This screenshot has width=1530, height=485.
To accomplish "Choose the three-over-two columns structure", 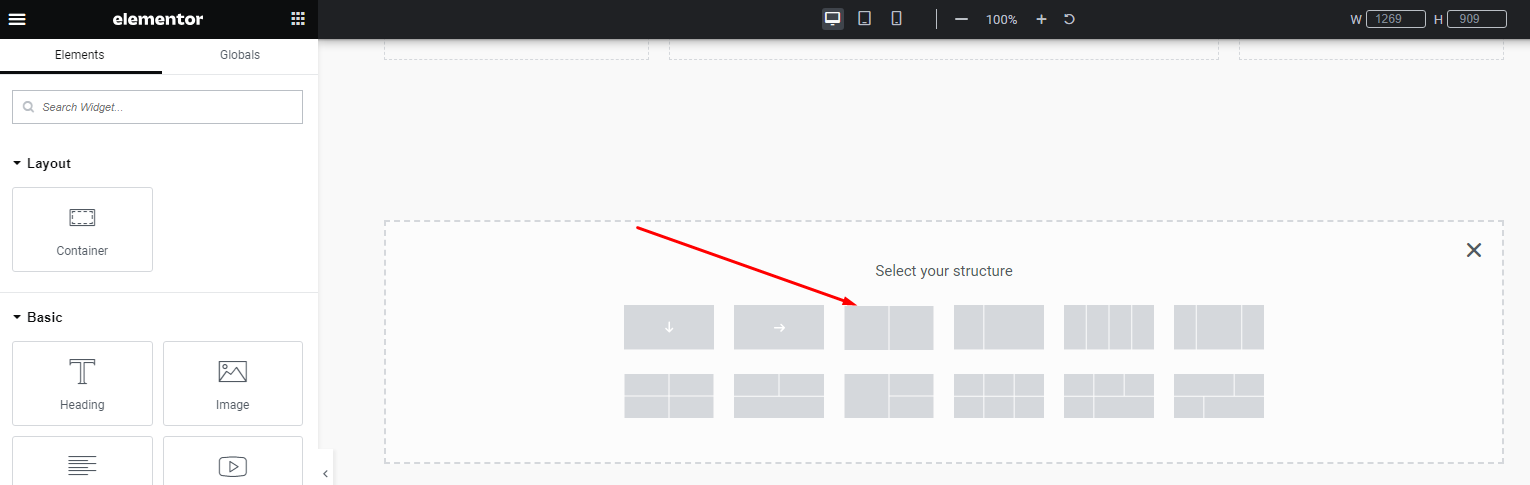I will pyautogui.click(x=1109, y=396).
